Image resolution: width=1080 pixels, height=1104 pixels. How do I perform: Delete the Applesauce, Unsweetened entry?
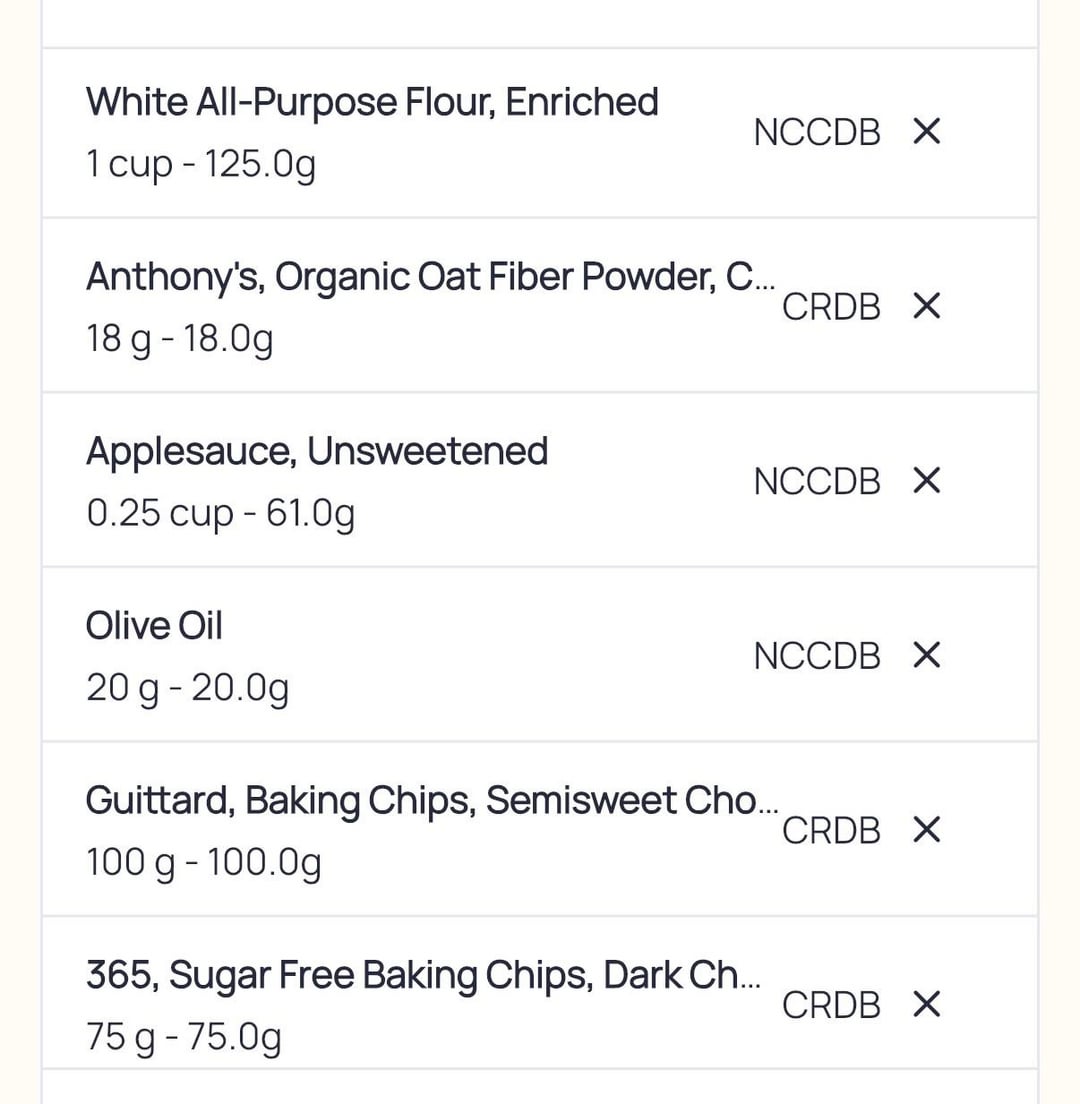(x=927, y=481)
